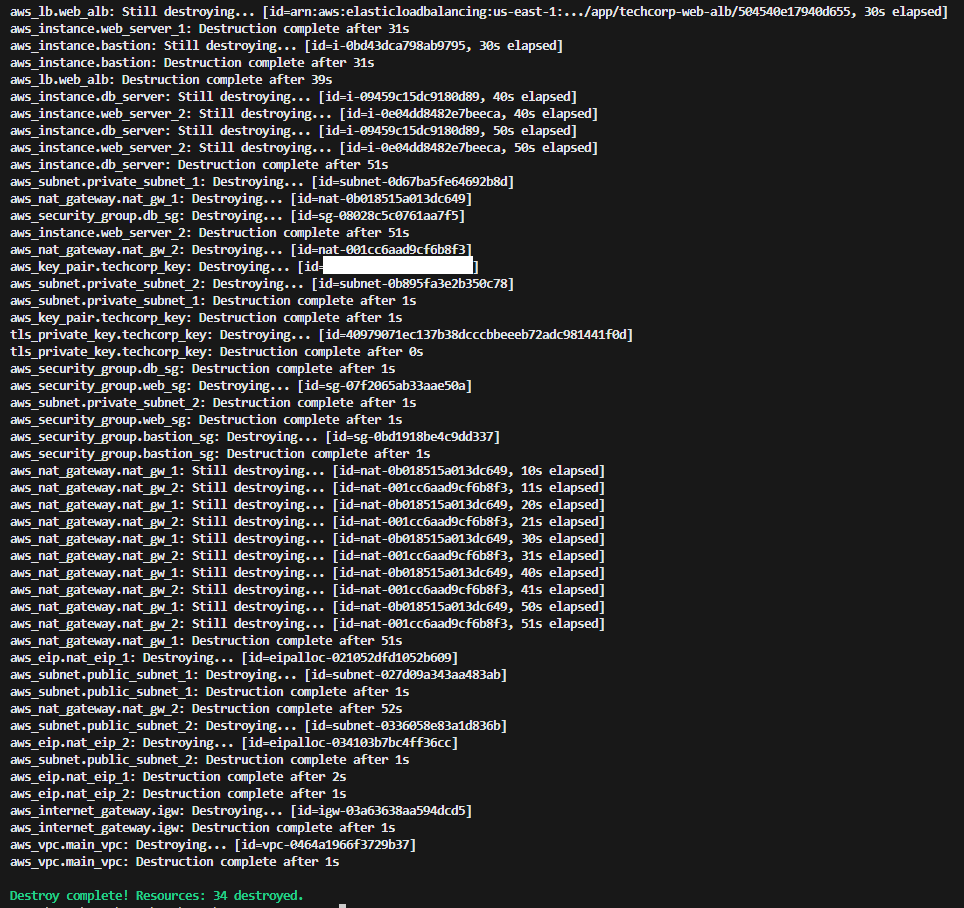
Task: Click the Elastic IP ID eipalloc-021052dfd1052b609
Action: click(x=349, y=658)
